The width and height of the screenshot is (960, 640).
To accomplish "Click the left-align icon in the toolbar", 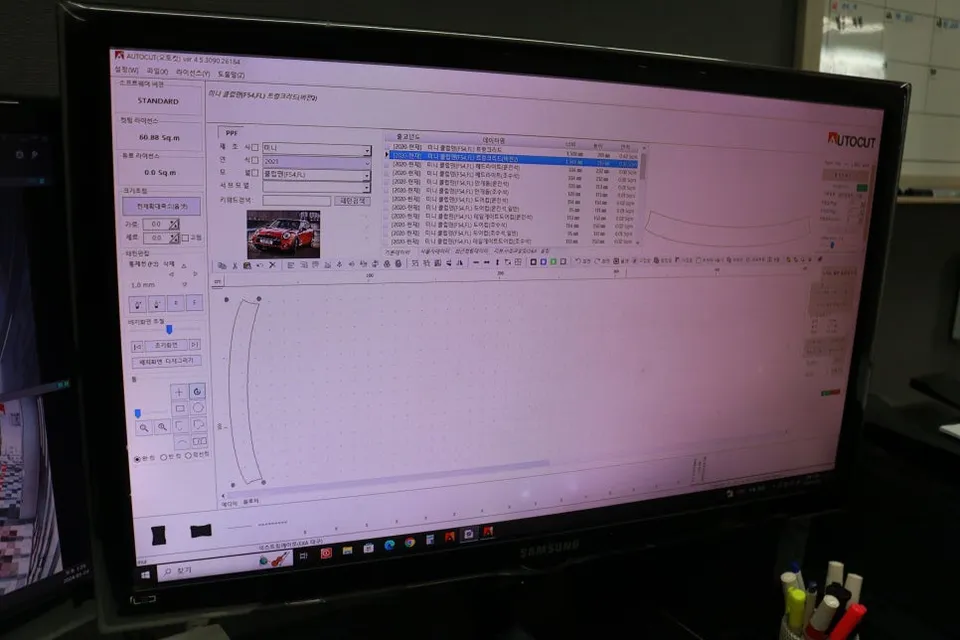I will [290, 265].
